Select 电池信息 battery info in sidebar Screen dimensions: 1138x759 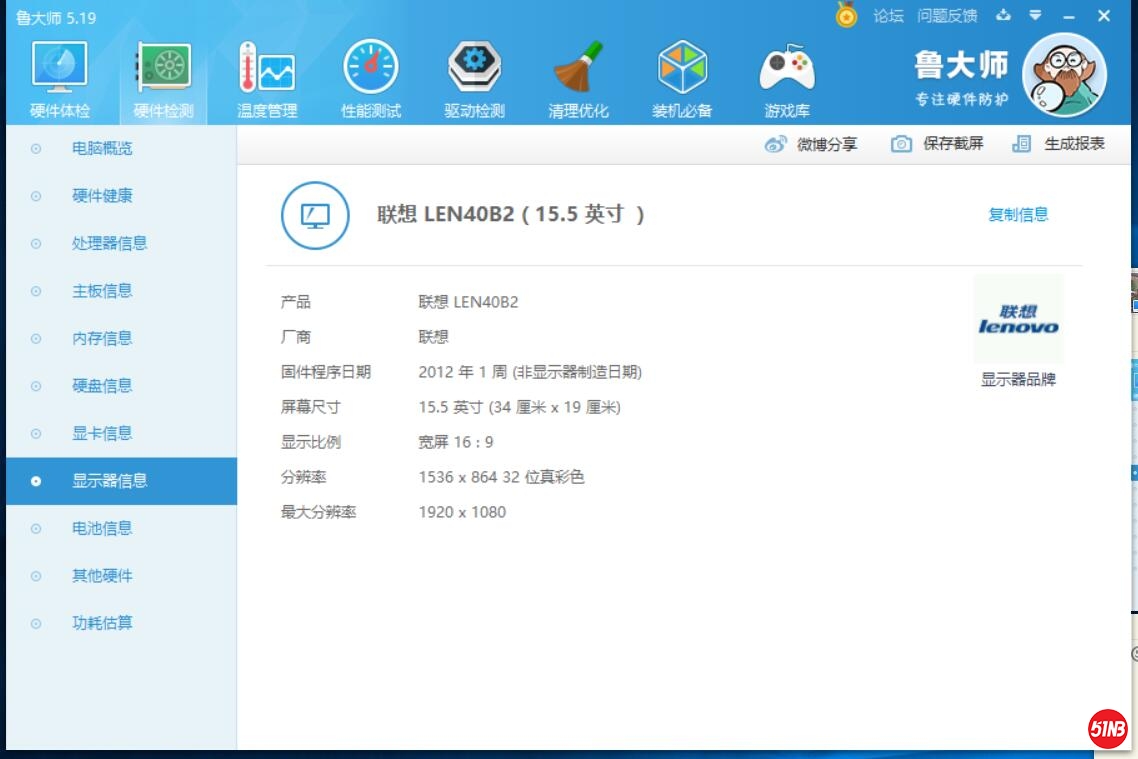click(102, 528)
